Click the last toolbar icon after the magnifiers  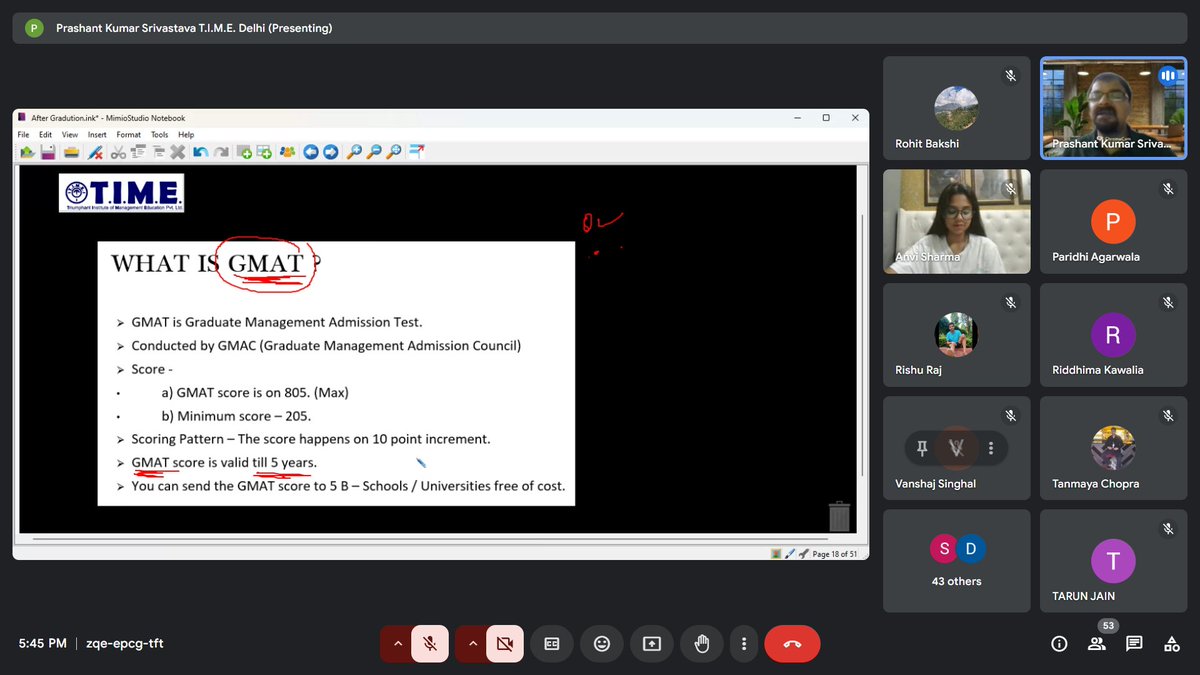point(416,152)
